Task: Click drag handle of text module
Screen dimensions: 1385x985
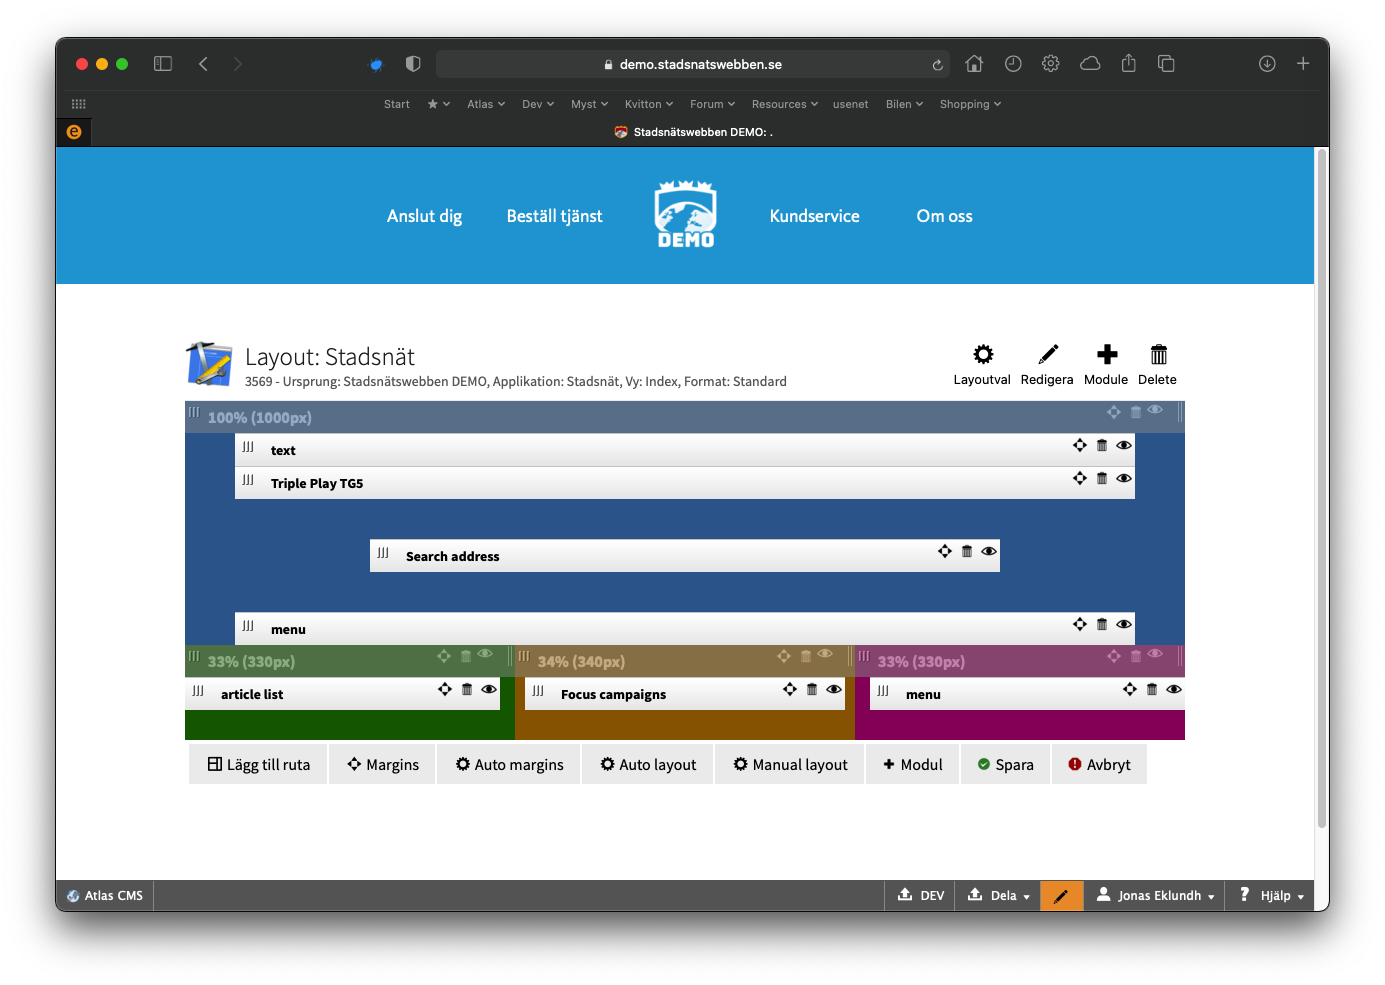Action: click(x=248, y=448)
